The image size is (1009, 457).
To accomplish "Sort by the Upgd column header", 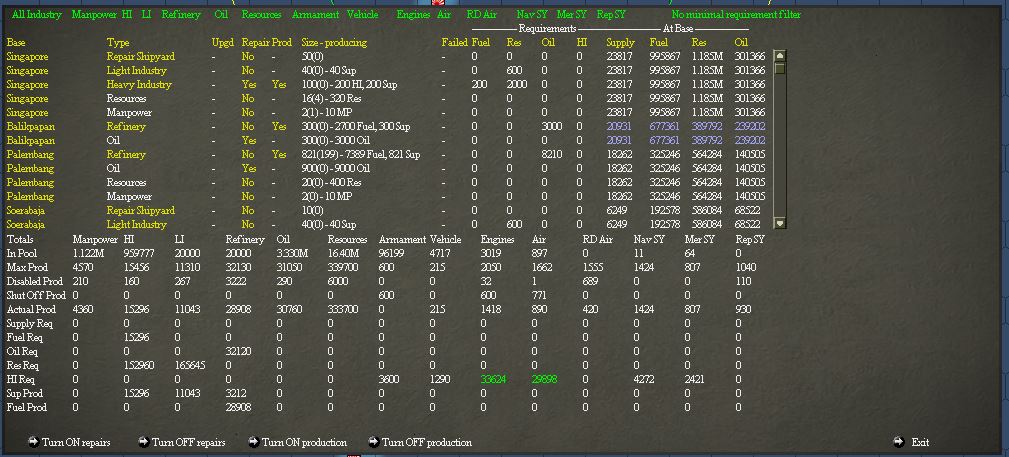I will 223,42.
